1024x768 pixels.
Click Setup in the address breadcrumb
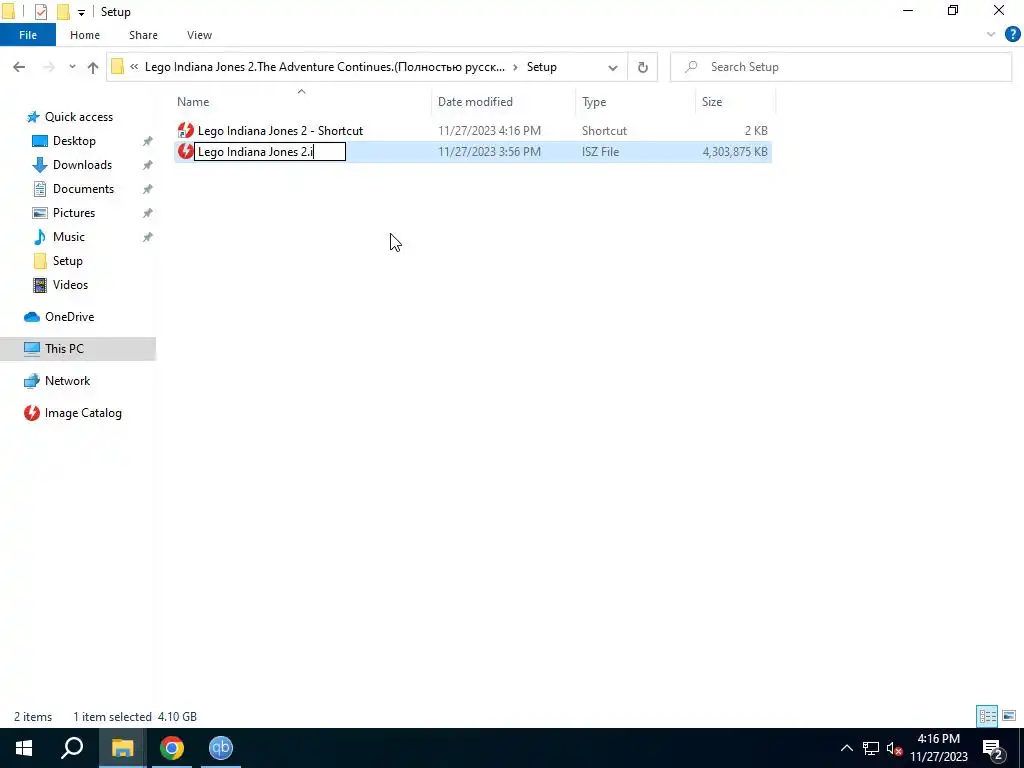(541, 67)
